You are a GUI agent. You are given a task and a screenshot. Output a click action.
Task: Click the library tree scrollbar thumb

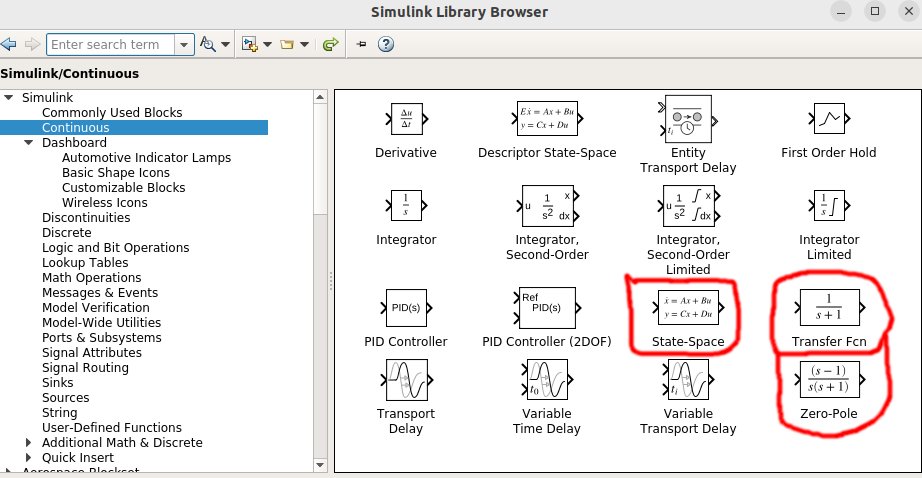[320, 159]
